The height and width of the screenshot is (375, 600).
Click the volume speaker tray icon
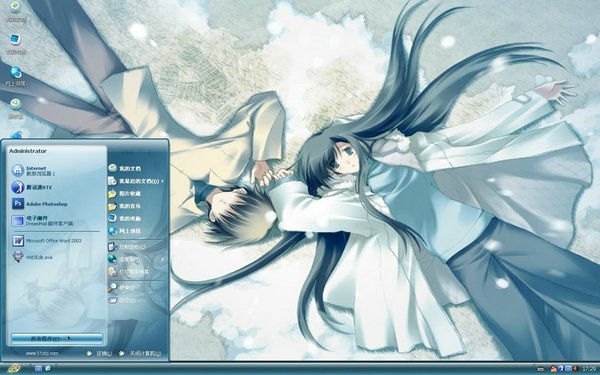(x=576, y=368)
